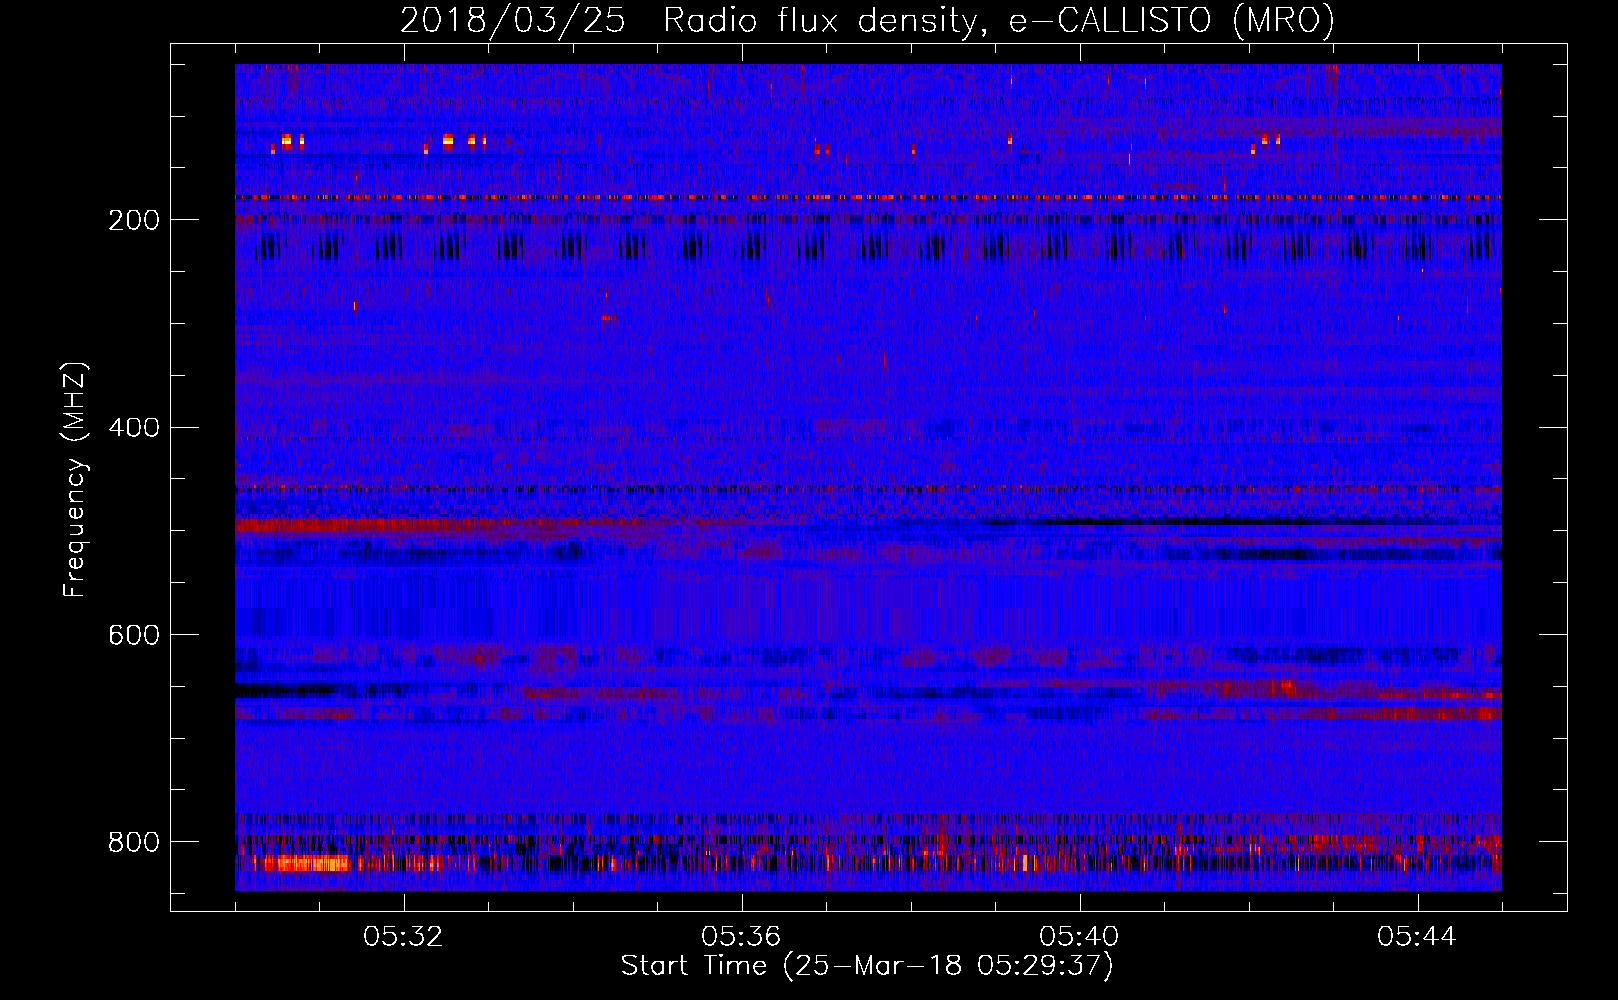Click the 05:32 time tick label
The image size is (1618, 1000).
(x=403, y=937)
